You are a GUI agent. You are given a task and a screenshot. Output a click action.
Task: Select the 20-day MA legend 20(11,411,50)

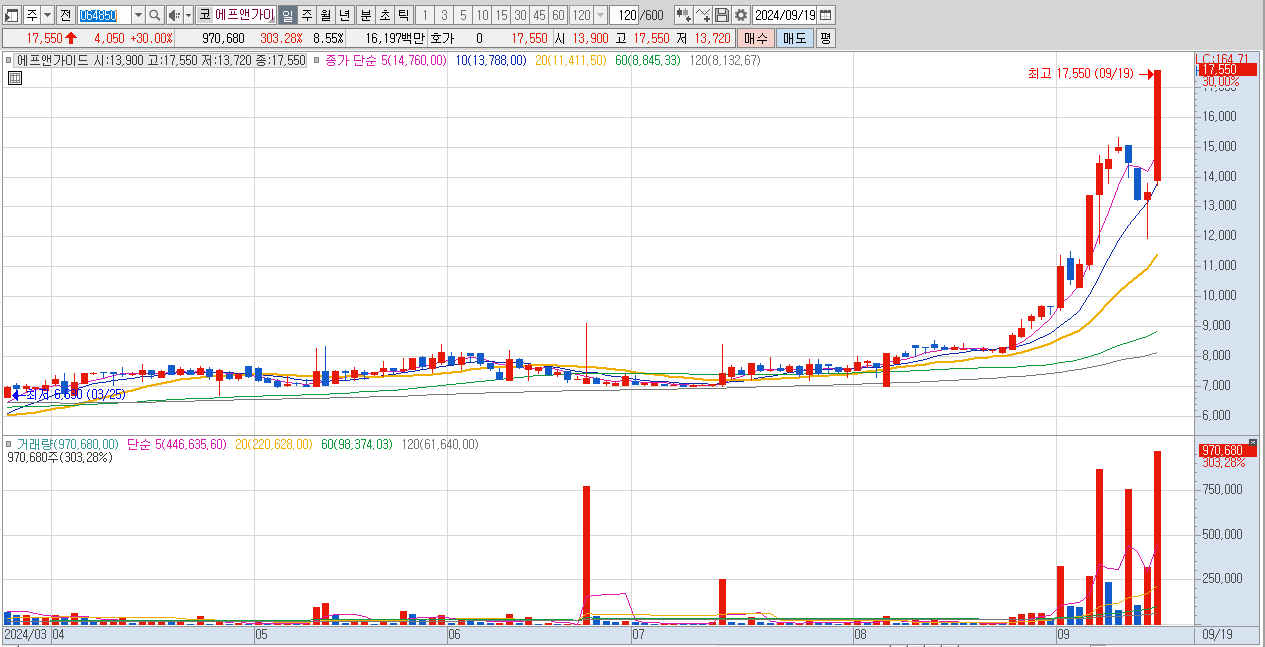pyautogui.click(x=571, y=61)
